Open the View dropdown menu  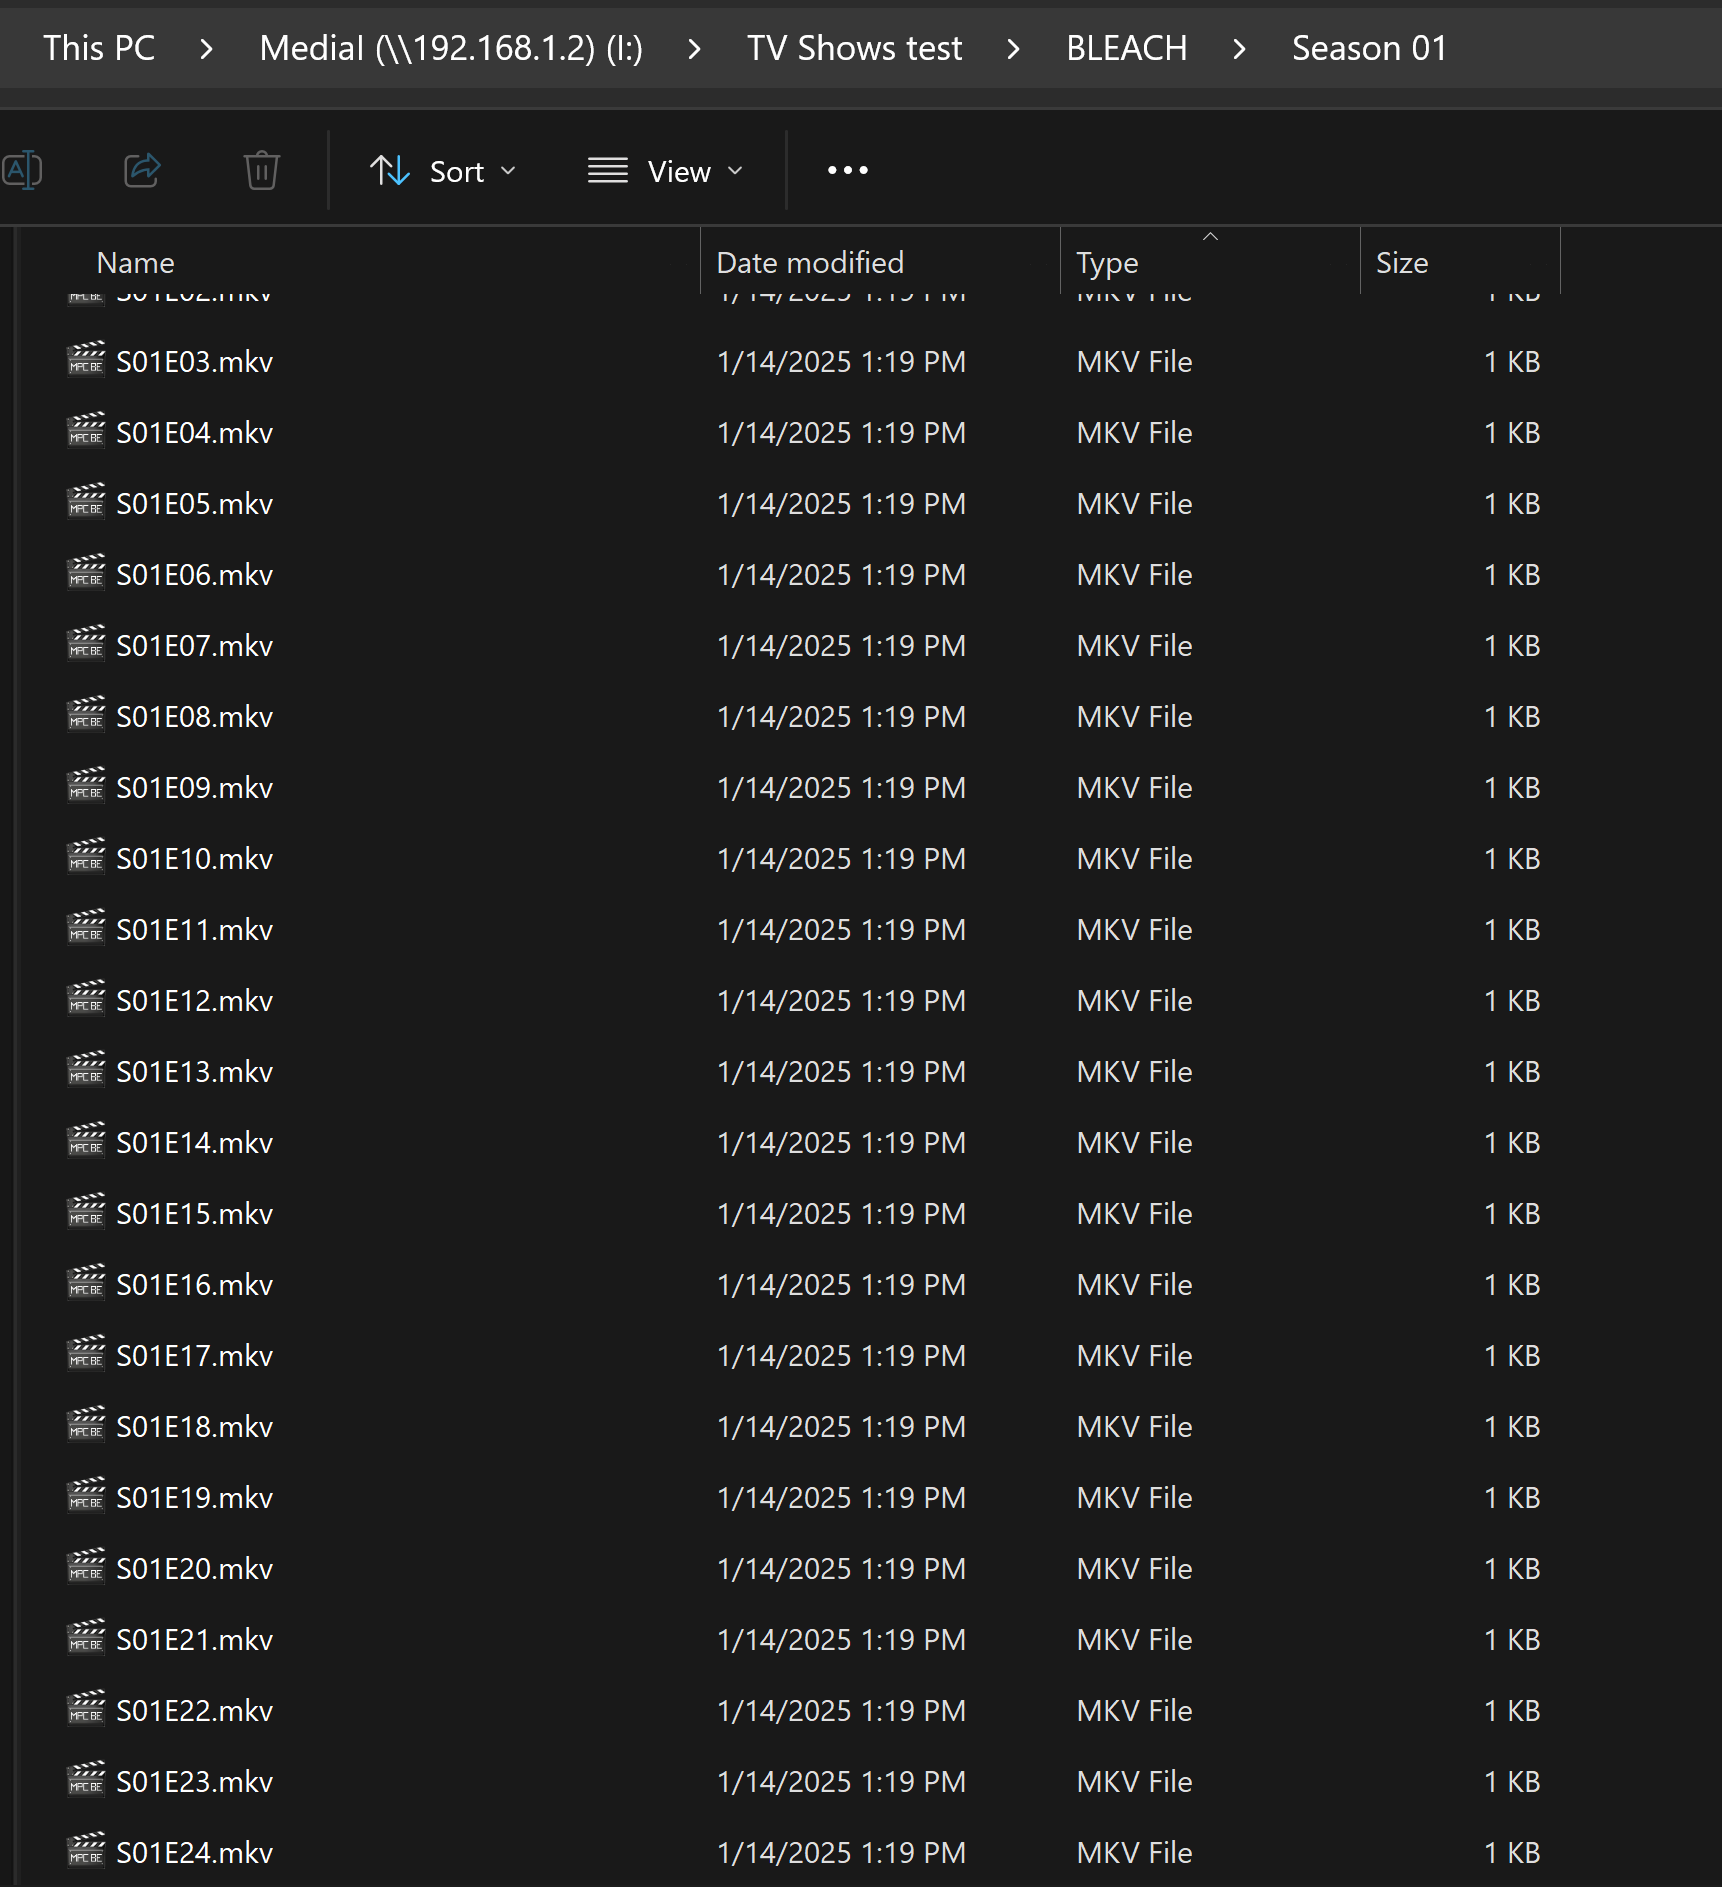(665, 171)
